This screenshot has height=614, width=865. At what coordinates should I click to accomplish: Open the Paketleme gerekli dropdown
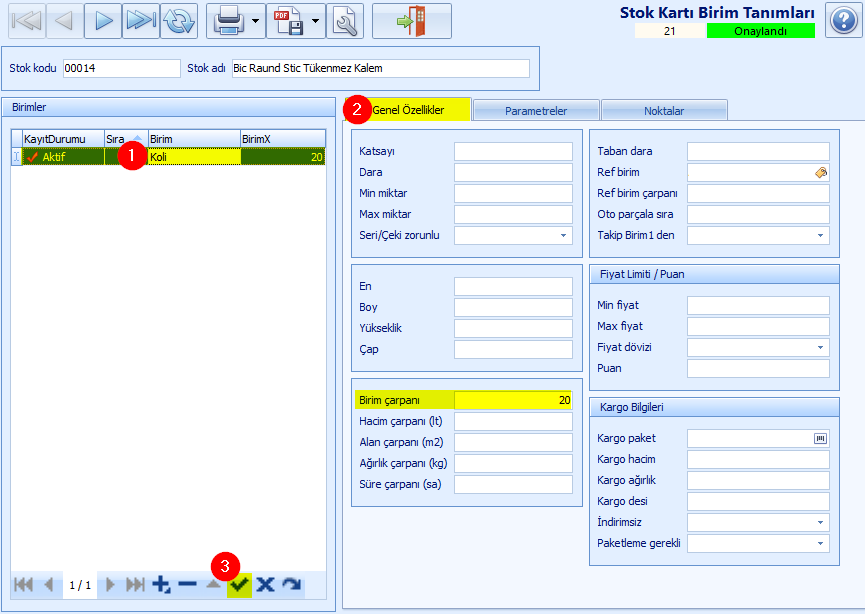pos(820,543)
